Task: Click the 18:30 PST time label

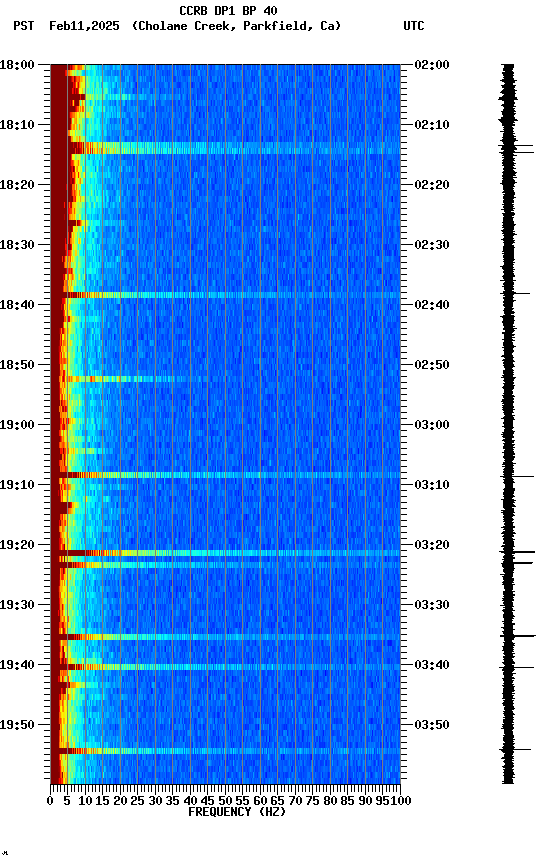Action: [x=17, y=245]
